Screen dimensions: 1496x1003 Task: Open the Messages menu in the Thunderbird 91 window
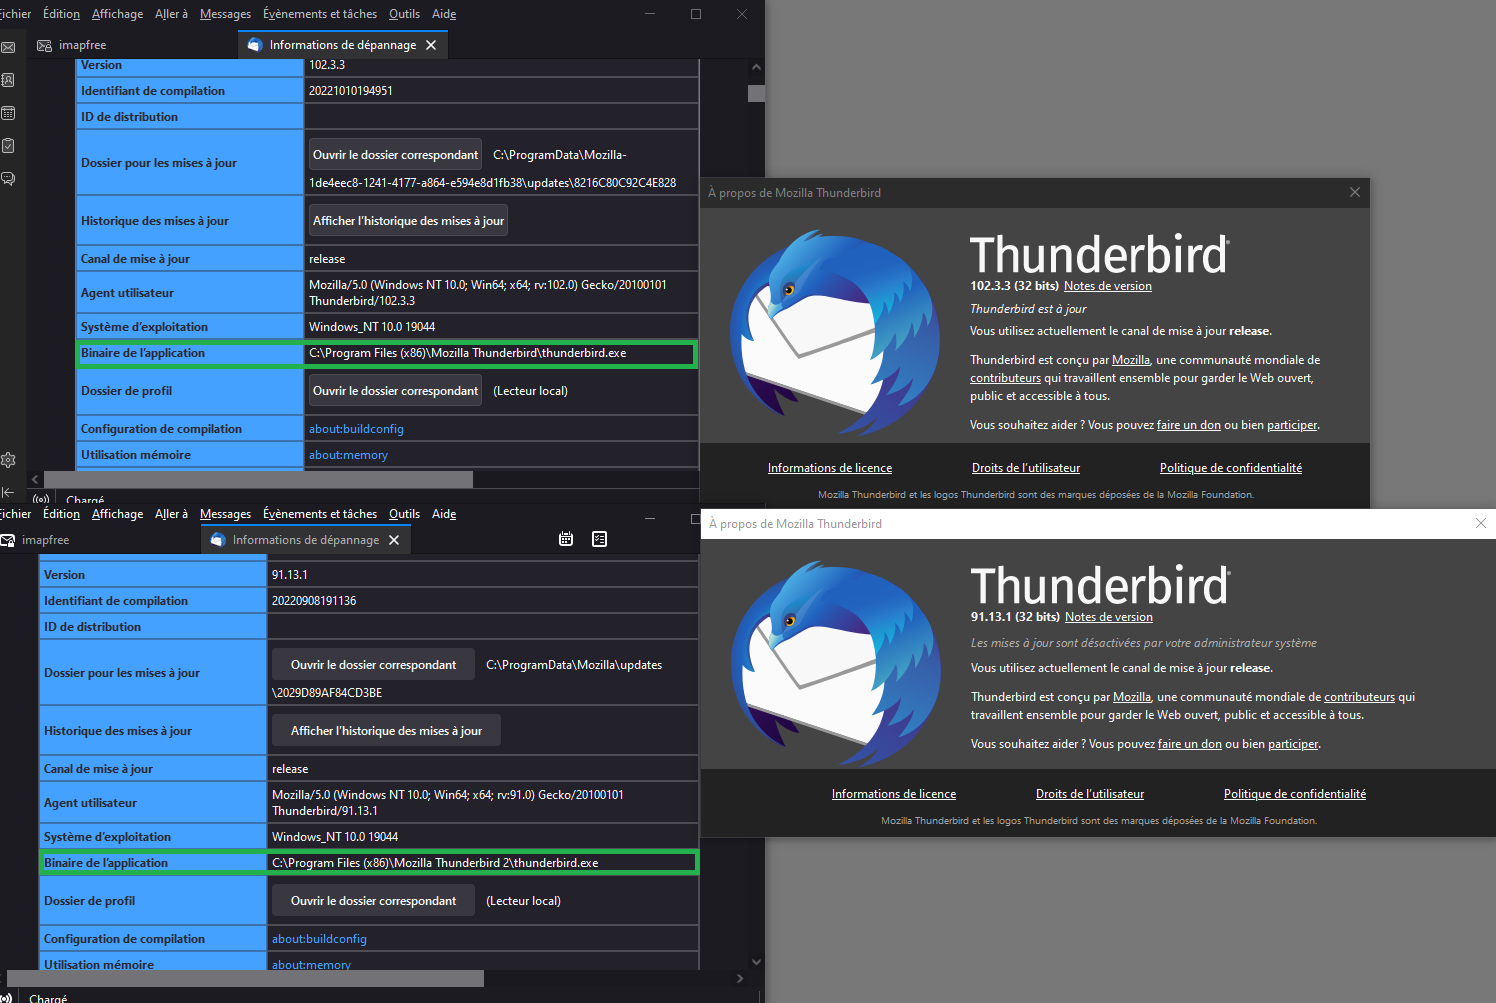[x=225, y=514]
